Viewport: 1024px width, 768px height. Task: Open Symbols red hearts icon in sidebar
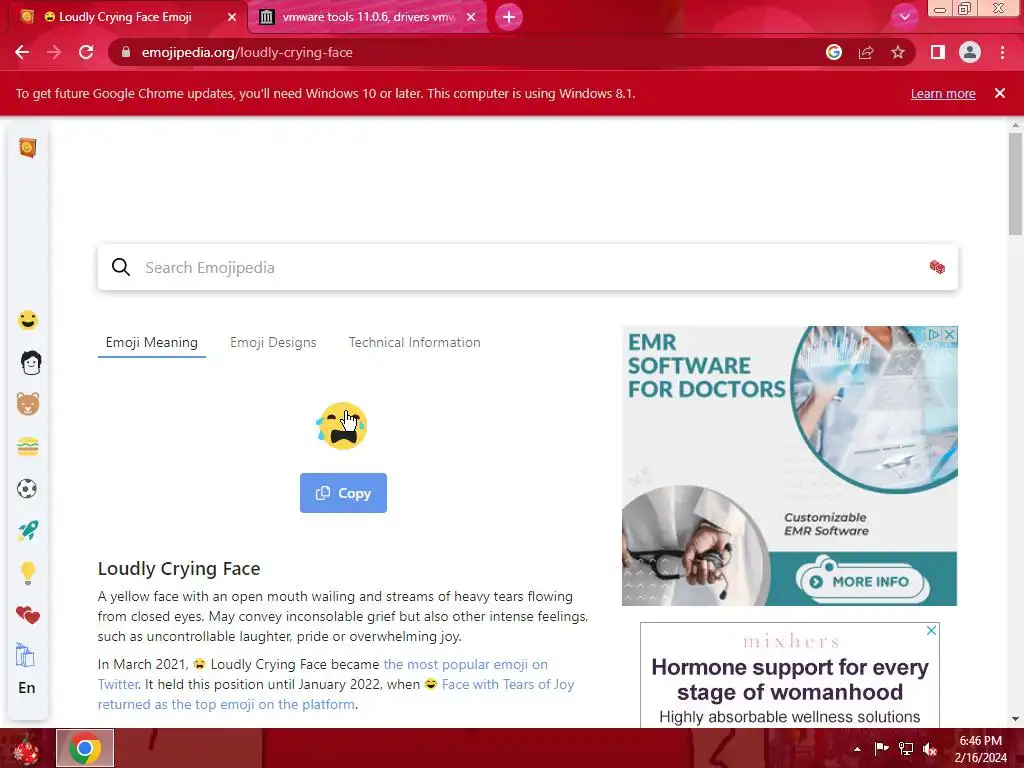pyautogui.click(x=27, y=615)
